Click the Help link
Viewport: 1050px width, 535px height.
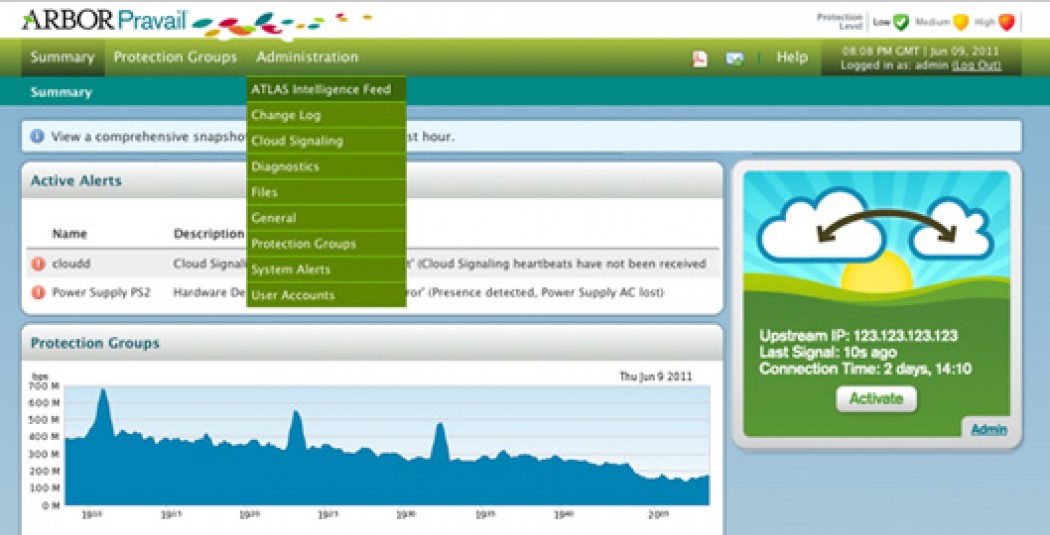coord(792,58)
